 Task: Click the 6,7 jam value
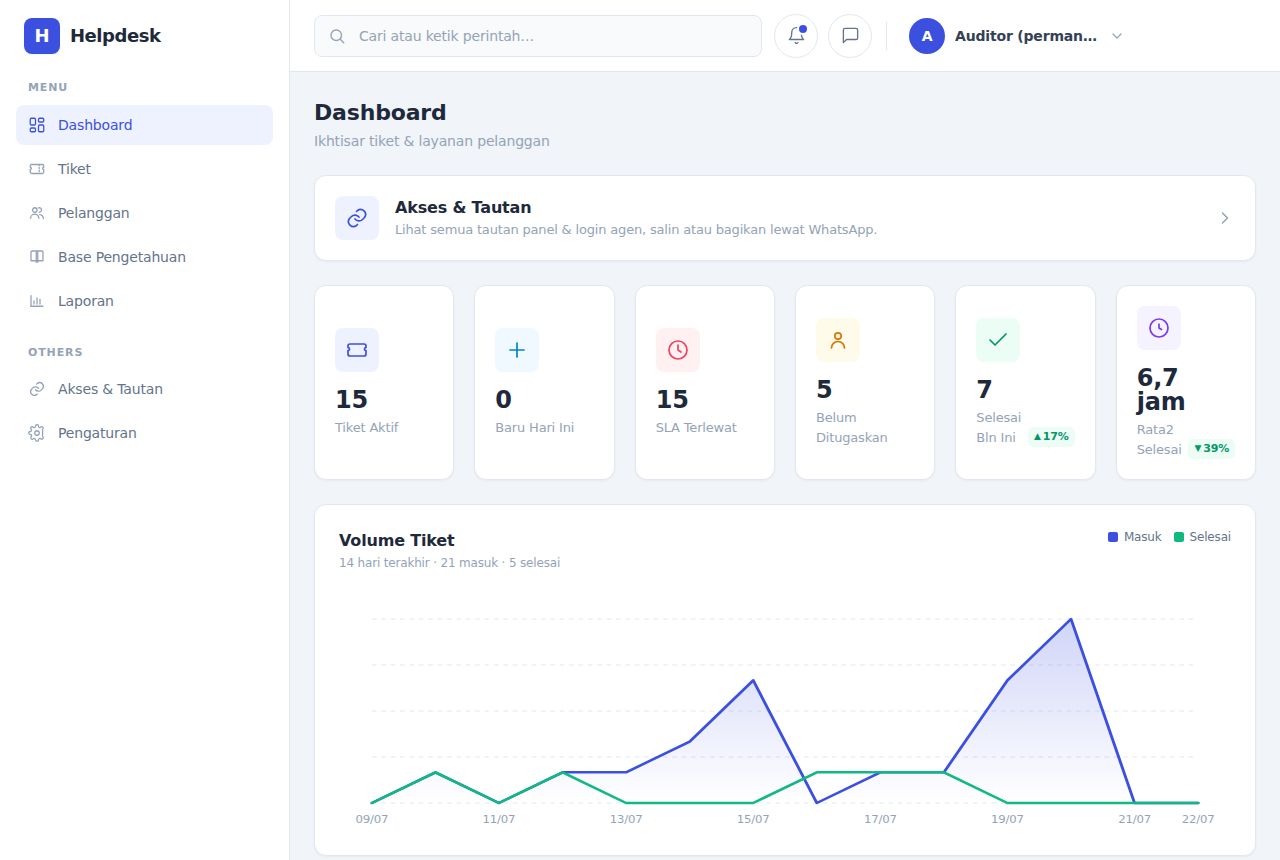click(x=1161, y=389)
